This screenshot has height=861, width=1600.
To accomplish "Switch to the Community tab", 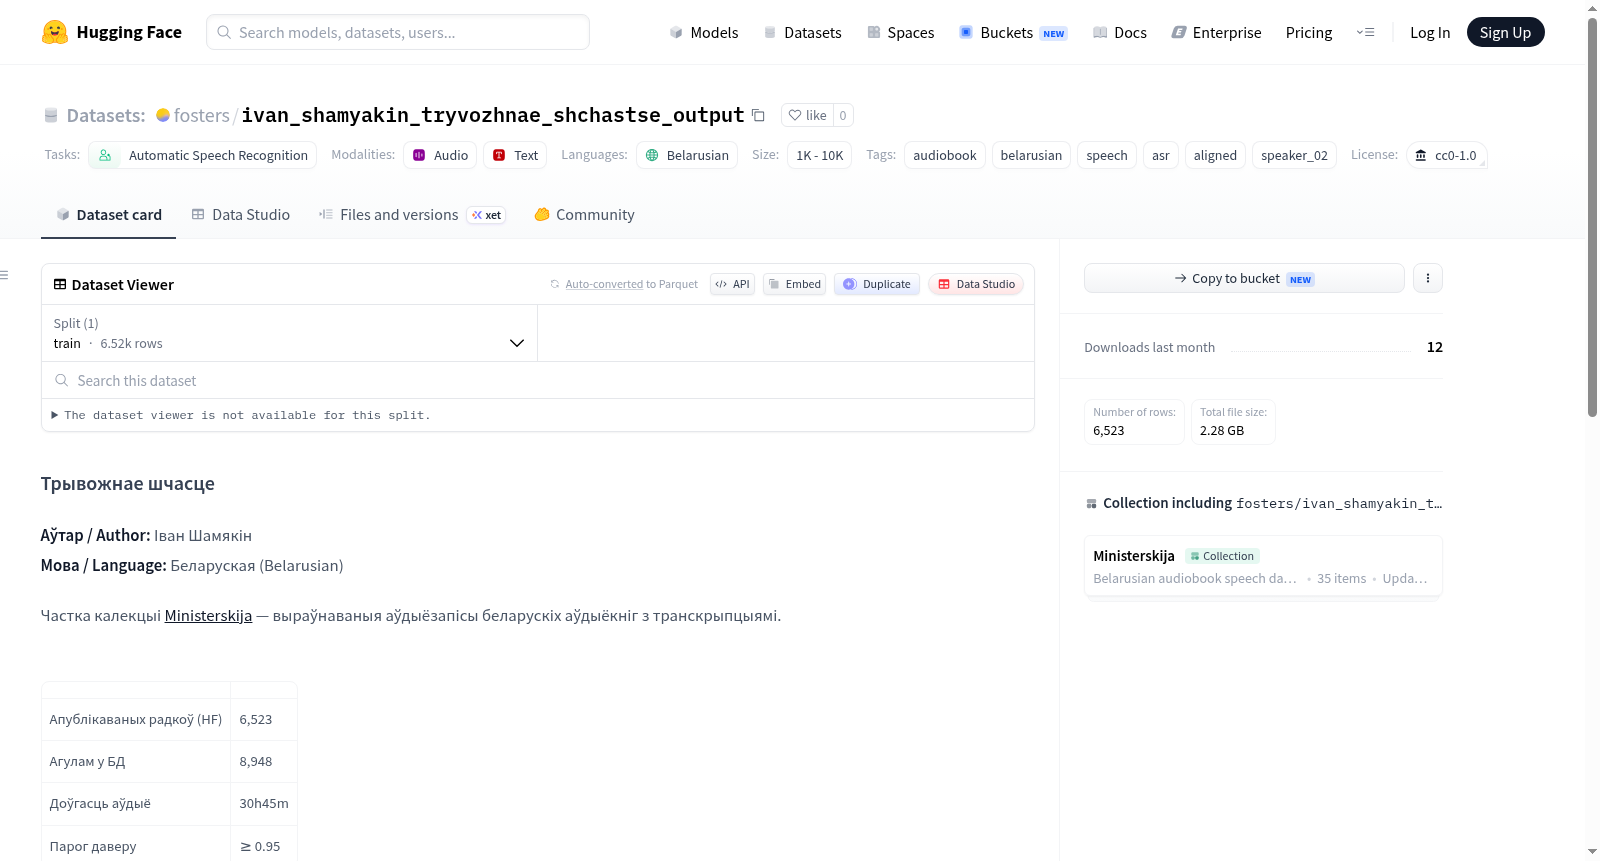I will pos(584,214).
